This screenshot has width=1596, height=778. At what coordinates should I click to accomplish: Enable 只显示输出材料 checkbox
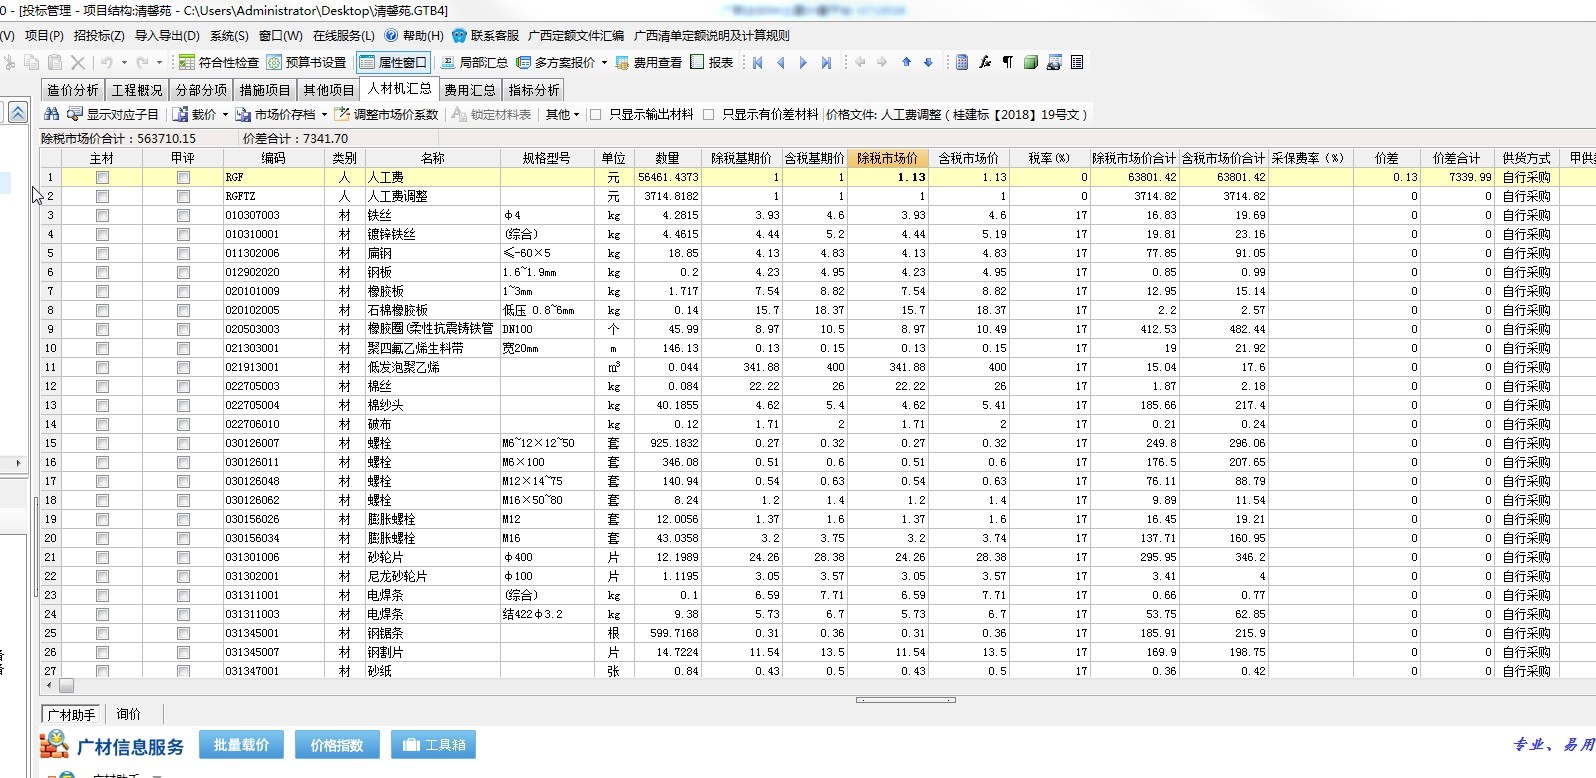(596, 114)
